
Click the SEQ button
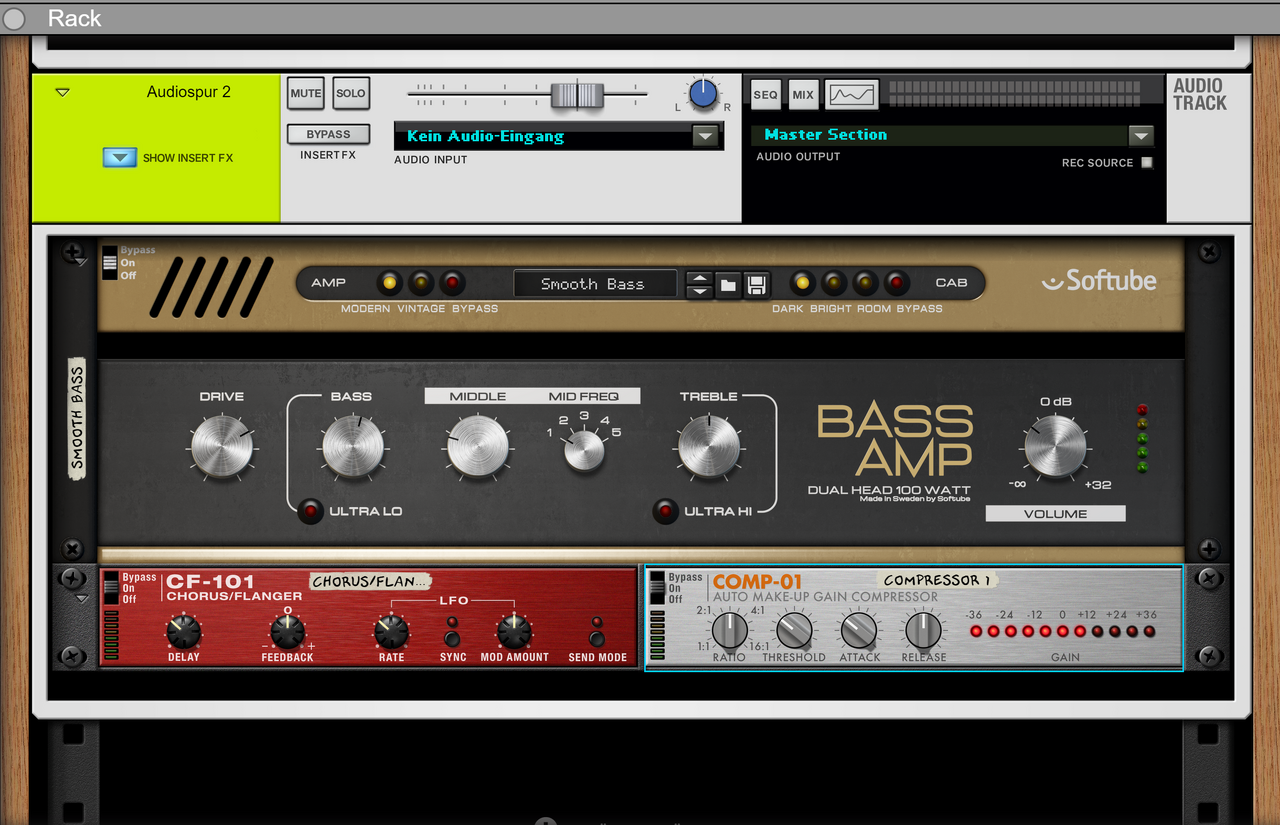(765, 95)
